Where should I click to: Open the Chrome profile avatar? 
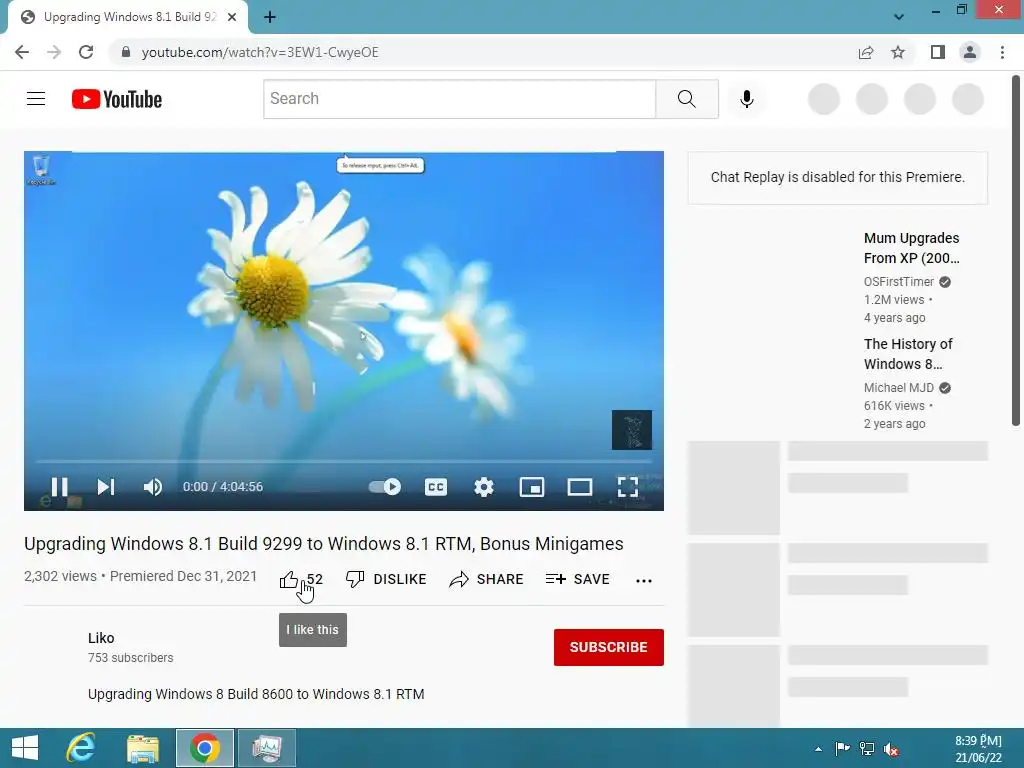coord(970,52)
